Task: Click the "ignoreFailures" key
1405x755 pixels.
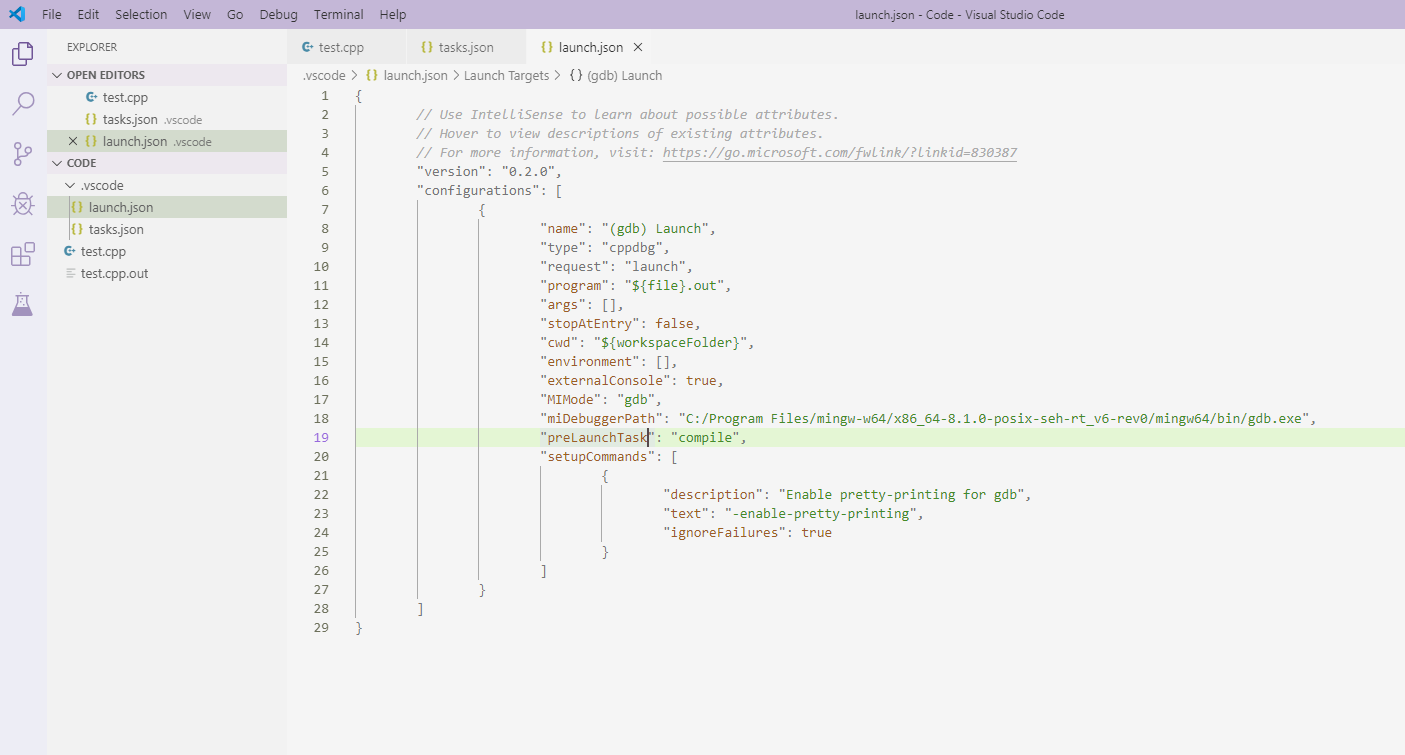Action: [725, 532]
